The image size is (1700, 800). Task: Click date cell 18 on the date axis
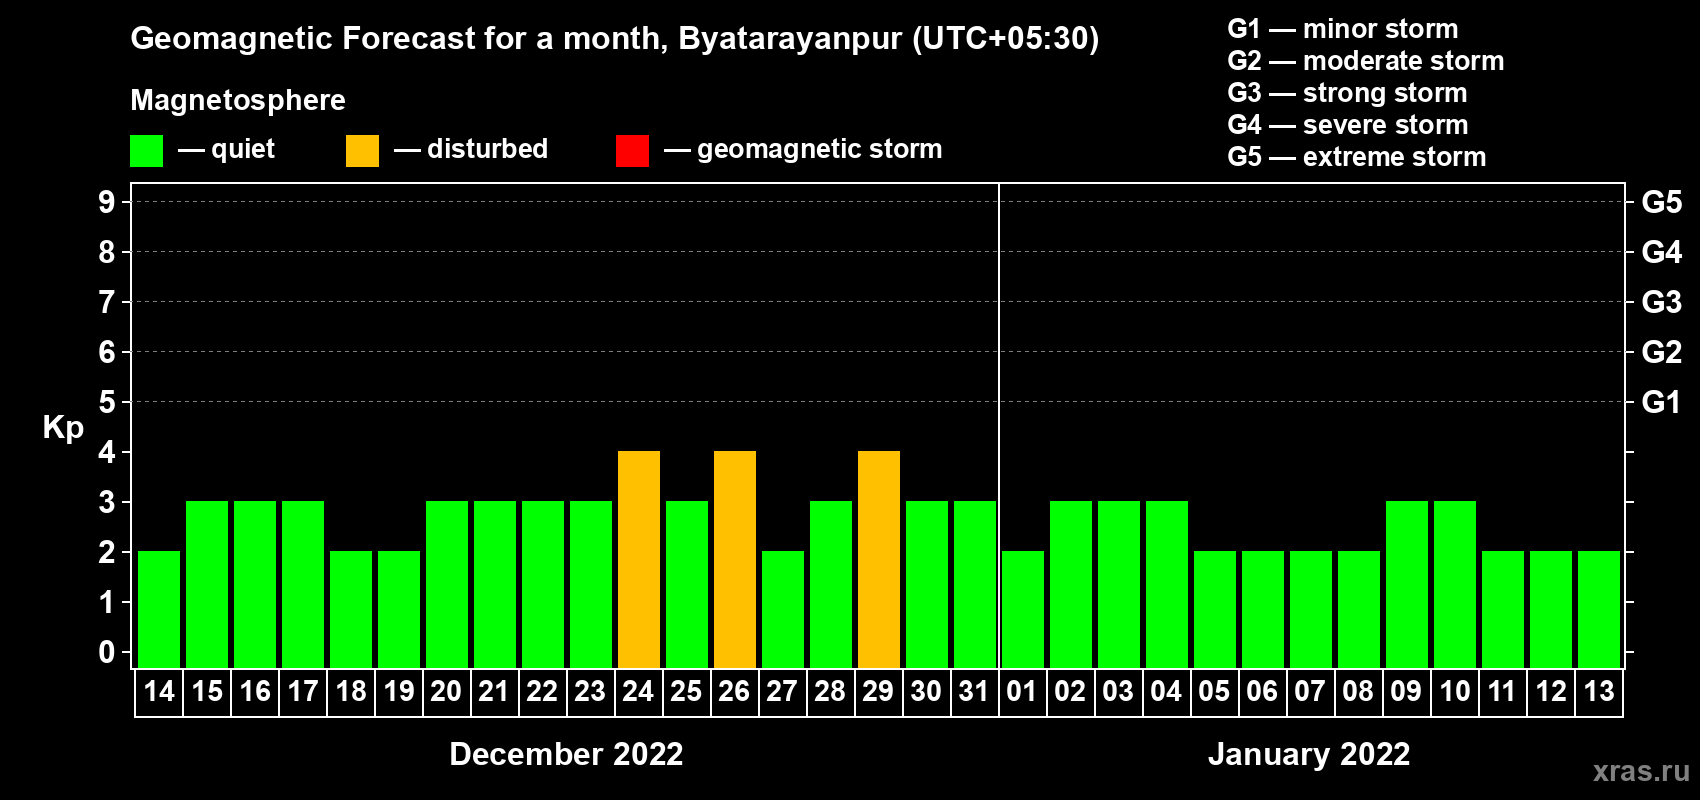351,692
